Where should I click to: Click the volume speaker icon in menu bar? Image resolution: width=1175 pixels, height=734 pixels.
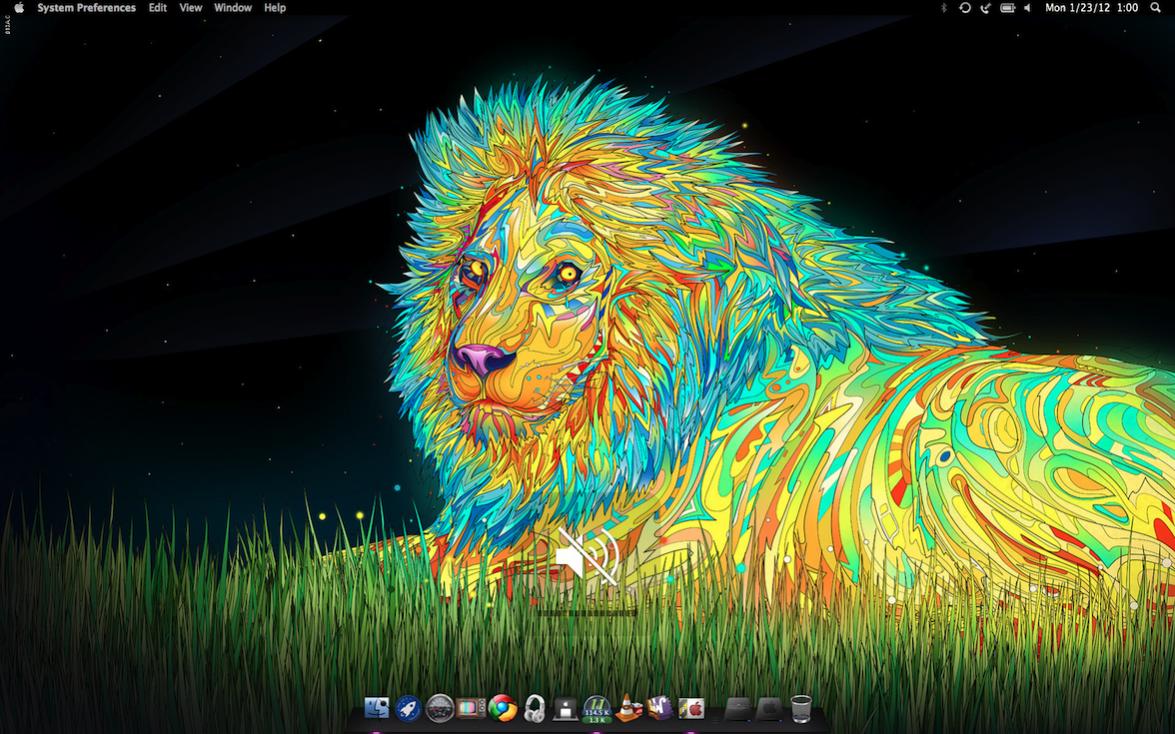(x=1027, y=7)
